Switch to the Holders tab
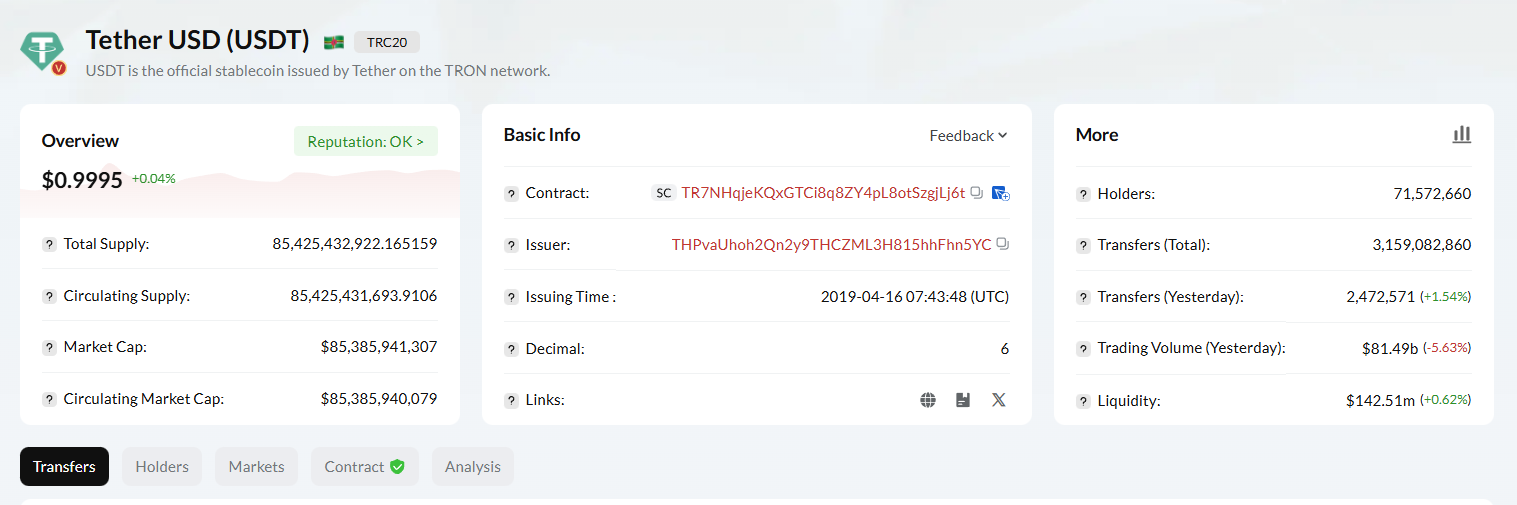This screenshot has width=1517, height=505. click(162, 467)
